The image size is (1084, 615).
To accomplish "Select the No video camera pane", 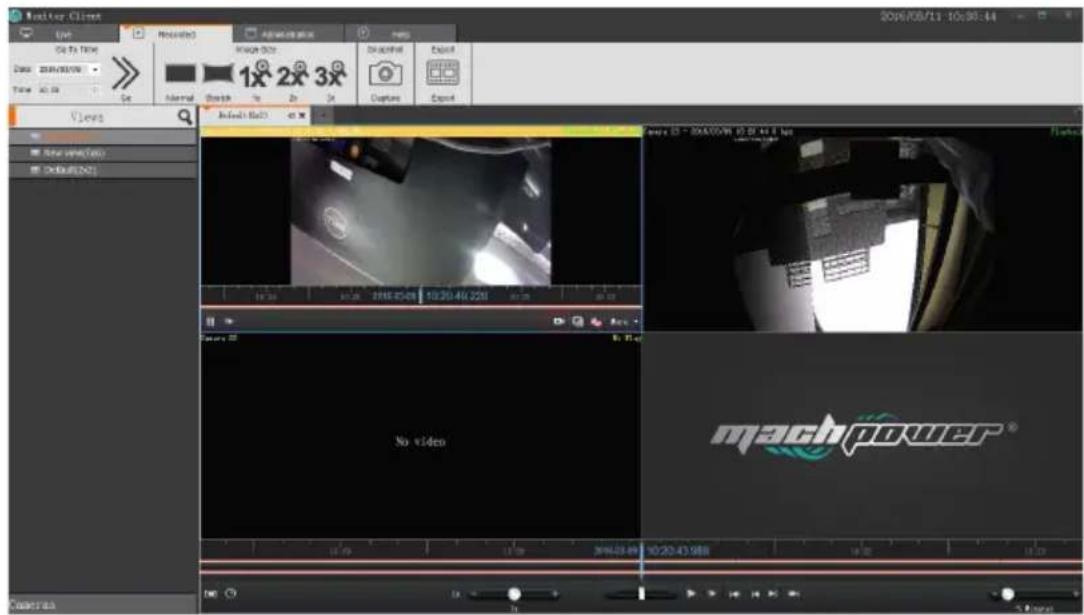I will [x=420, y=437].
